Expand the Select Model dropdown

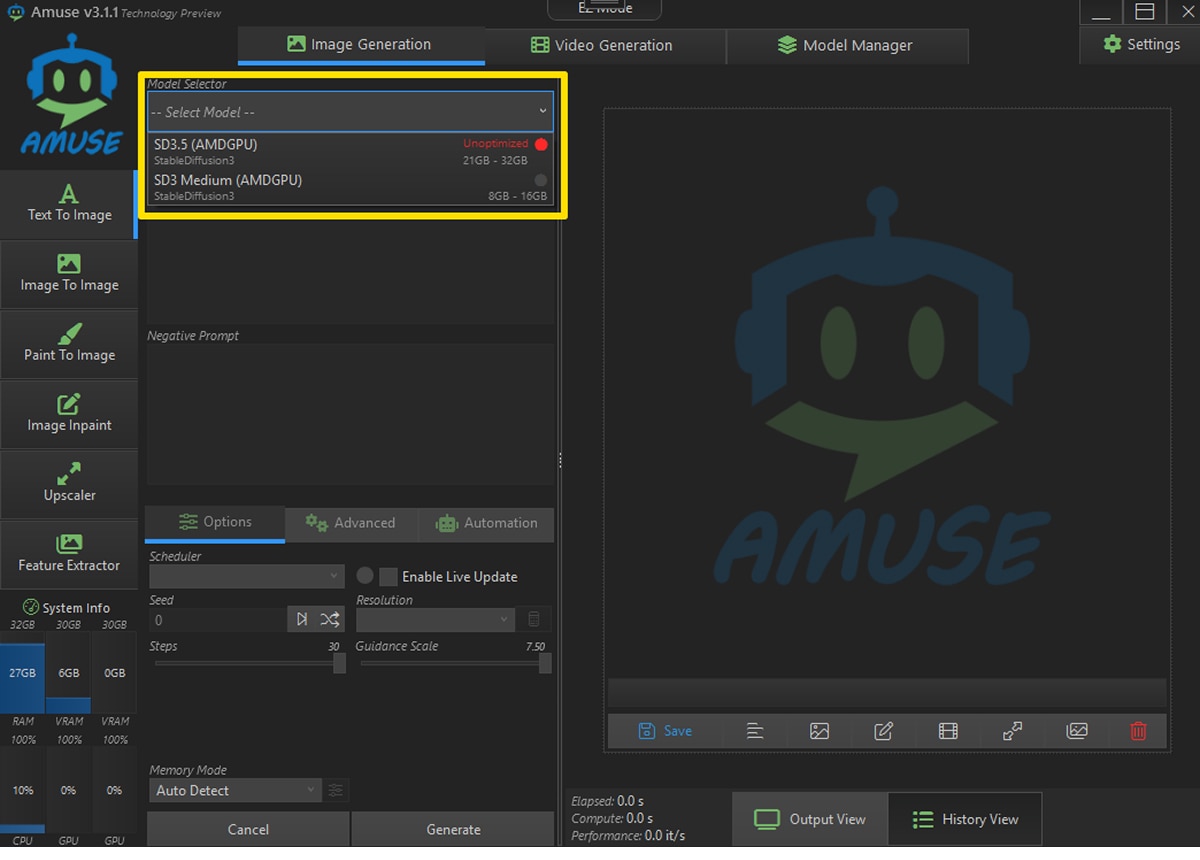350,112
